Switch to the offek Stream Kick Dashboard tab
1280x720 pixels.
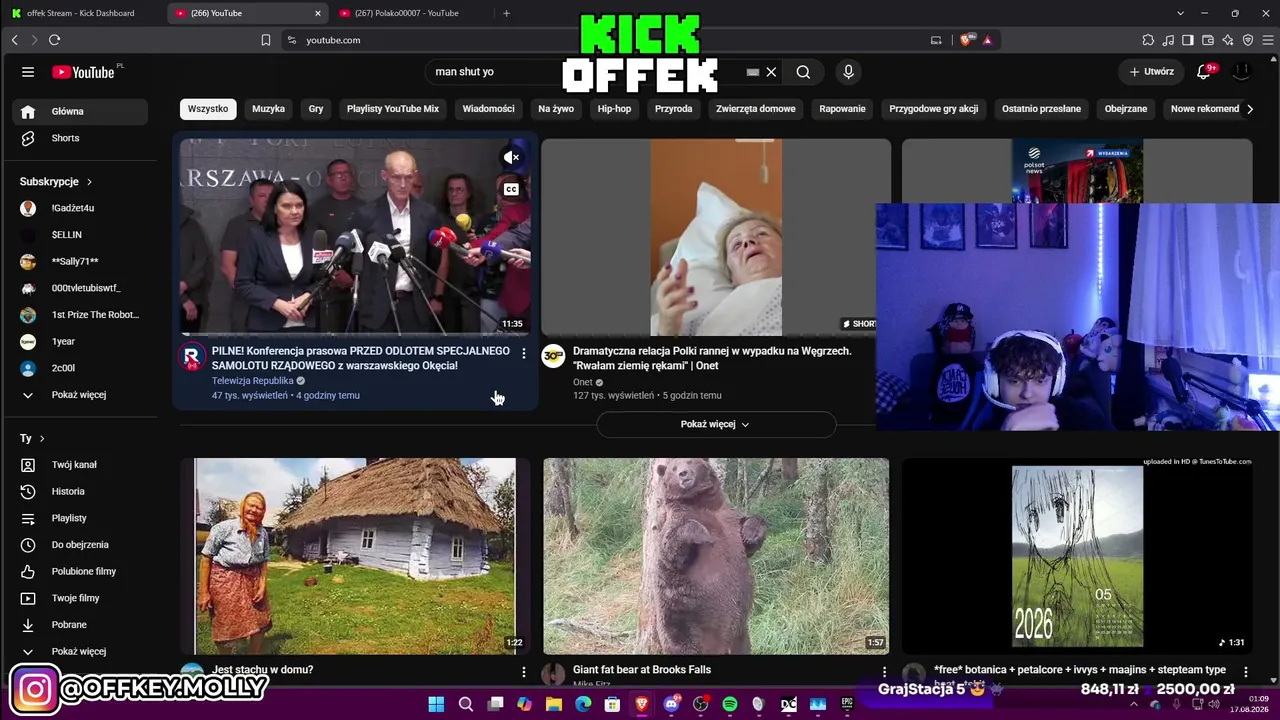pyautogui.click(x=80, y=13)
